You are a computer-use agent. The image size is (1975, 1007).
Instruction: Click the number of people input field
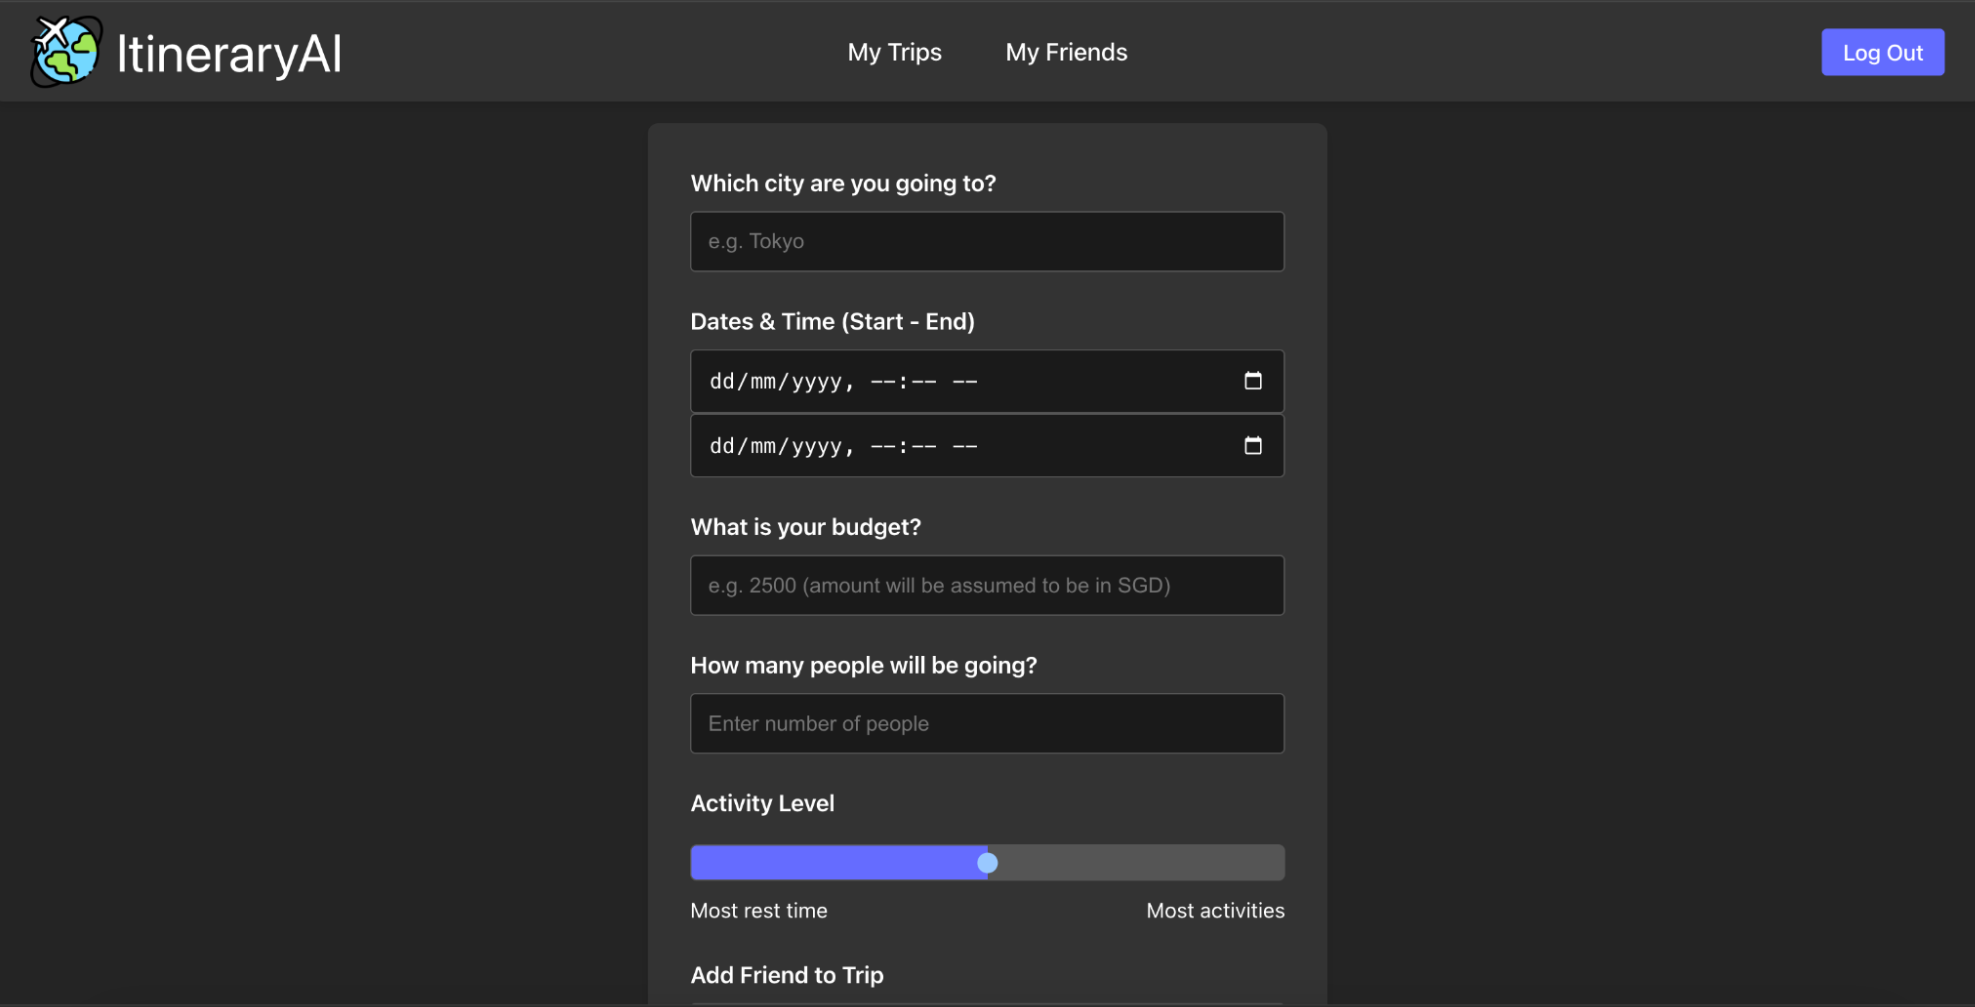pos(986,723)
